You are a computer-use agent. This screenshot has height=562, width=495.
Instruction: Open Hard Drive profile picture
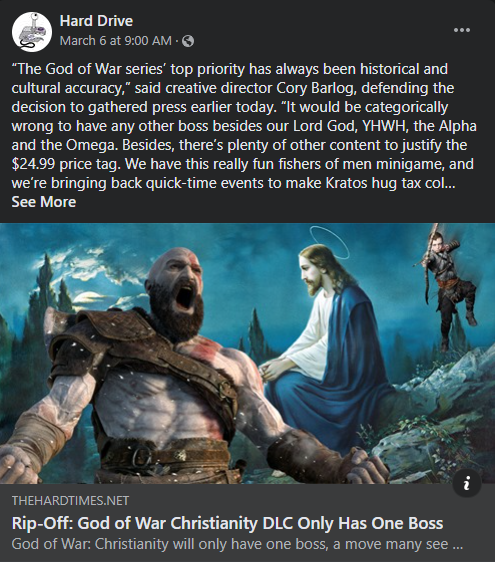click(32, 32)
